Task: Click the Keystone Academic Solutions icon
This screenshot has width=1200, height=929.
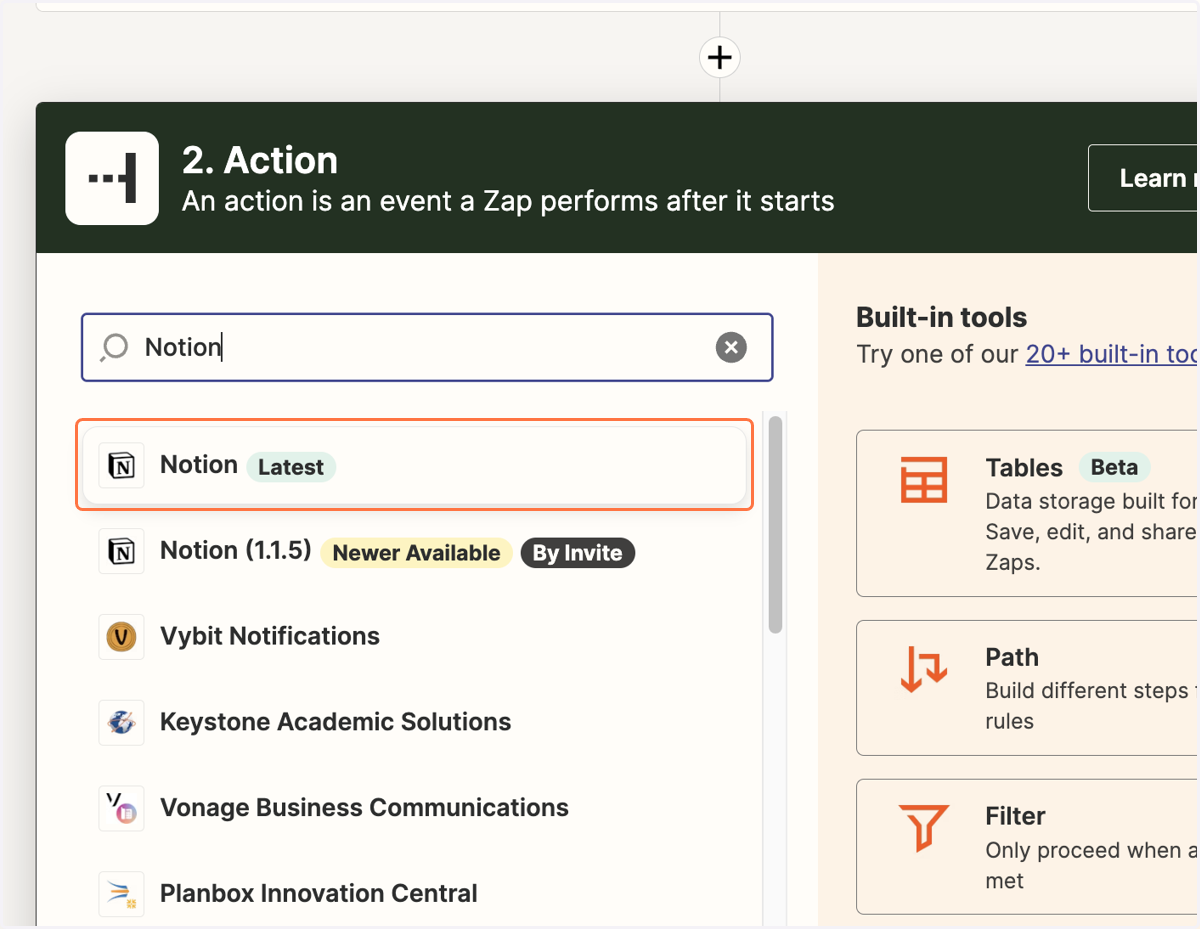Action: (x=121, y=722)
